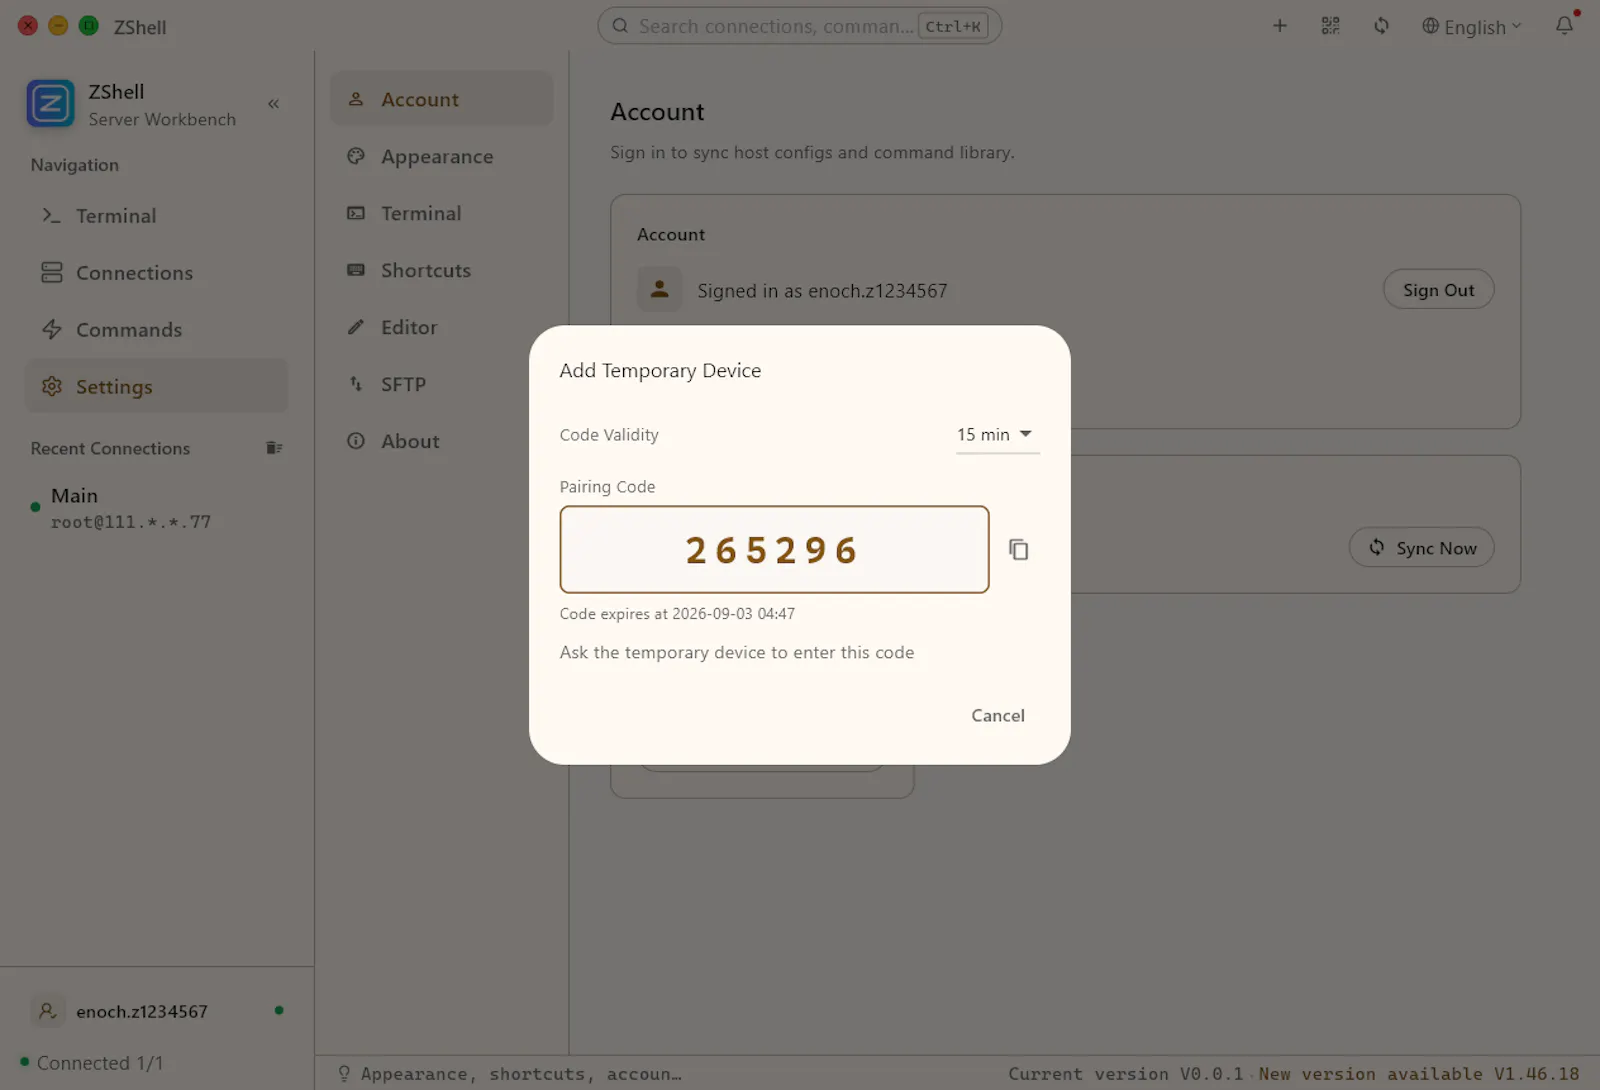Click the Commands lightning icon in the navigation
The width and height of the screenshot is (1600, 1090).
51,330
